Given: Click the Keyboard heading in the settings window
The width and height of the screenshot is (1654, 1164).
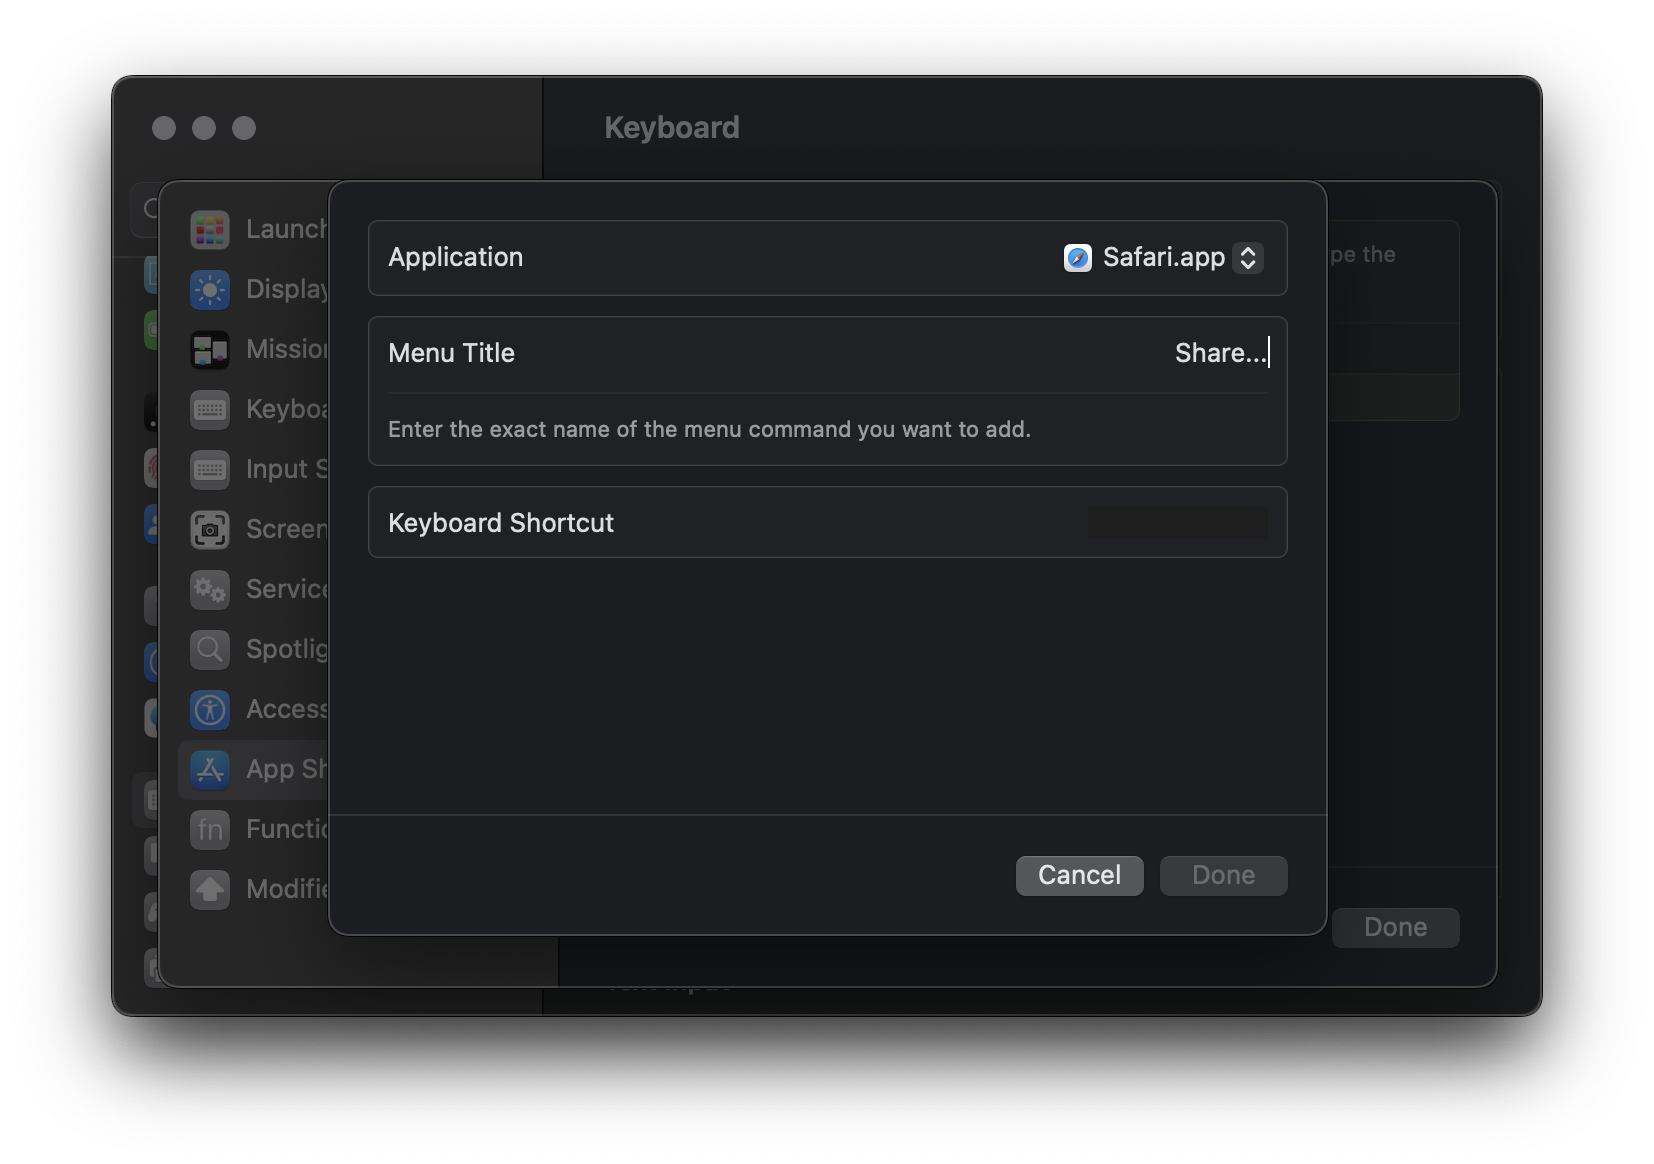Looking at the screenshot, I should point(672,128).
